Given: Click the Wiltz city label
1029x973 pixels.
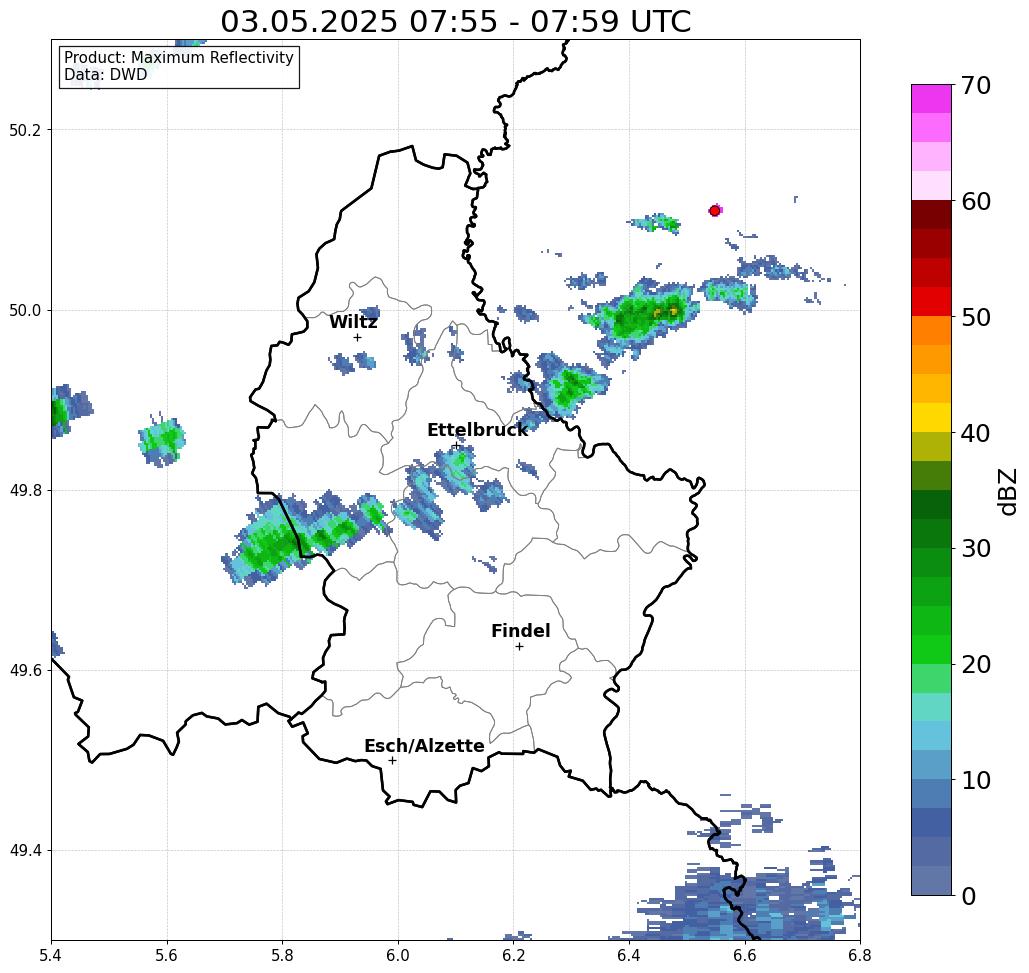Looking at the screenshot, I should pos(353,322).
